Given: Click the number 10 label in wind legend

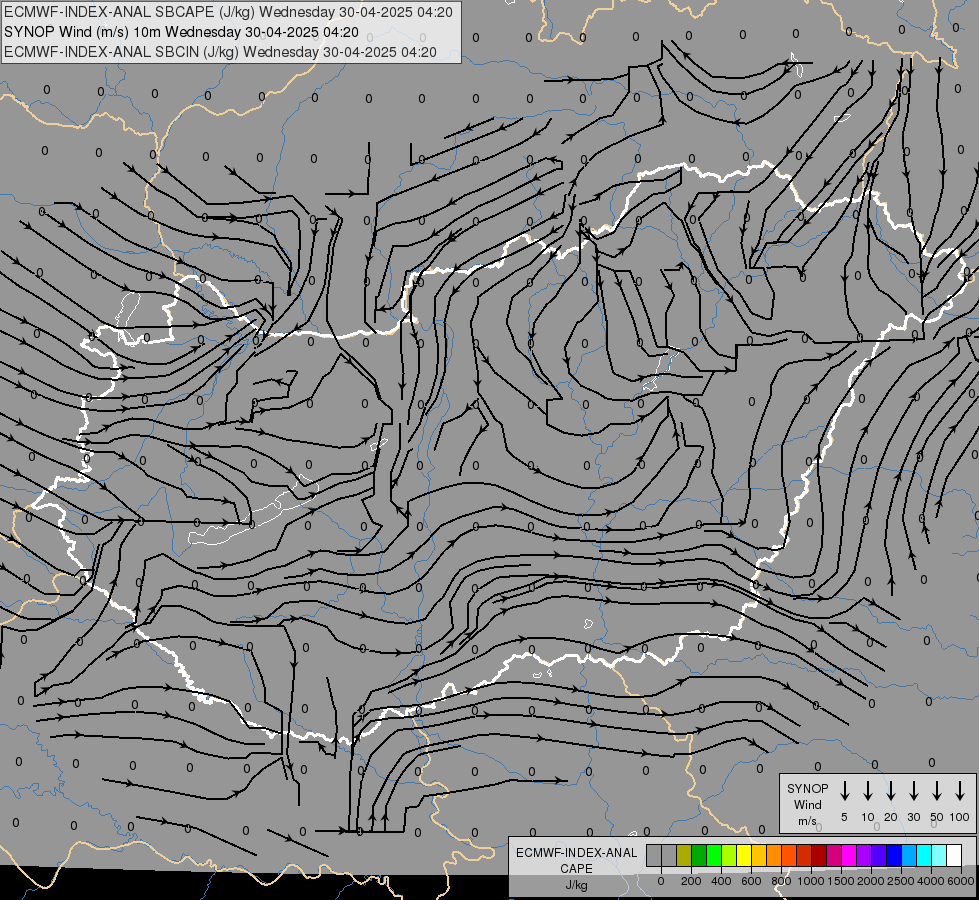Looking at the screenshot, I should click(868, 817).
